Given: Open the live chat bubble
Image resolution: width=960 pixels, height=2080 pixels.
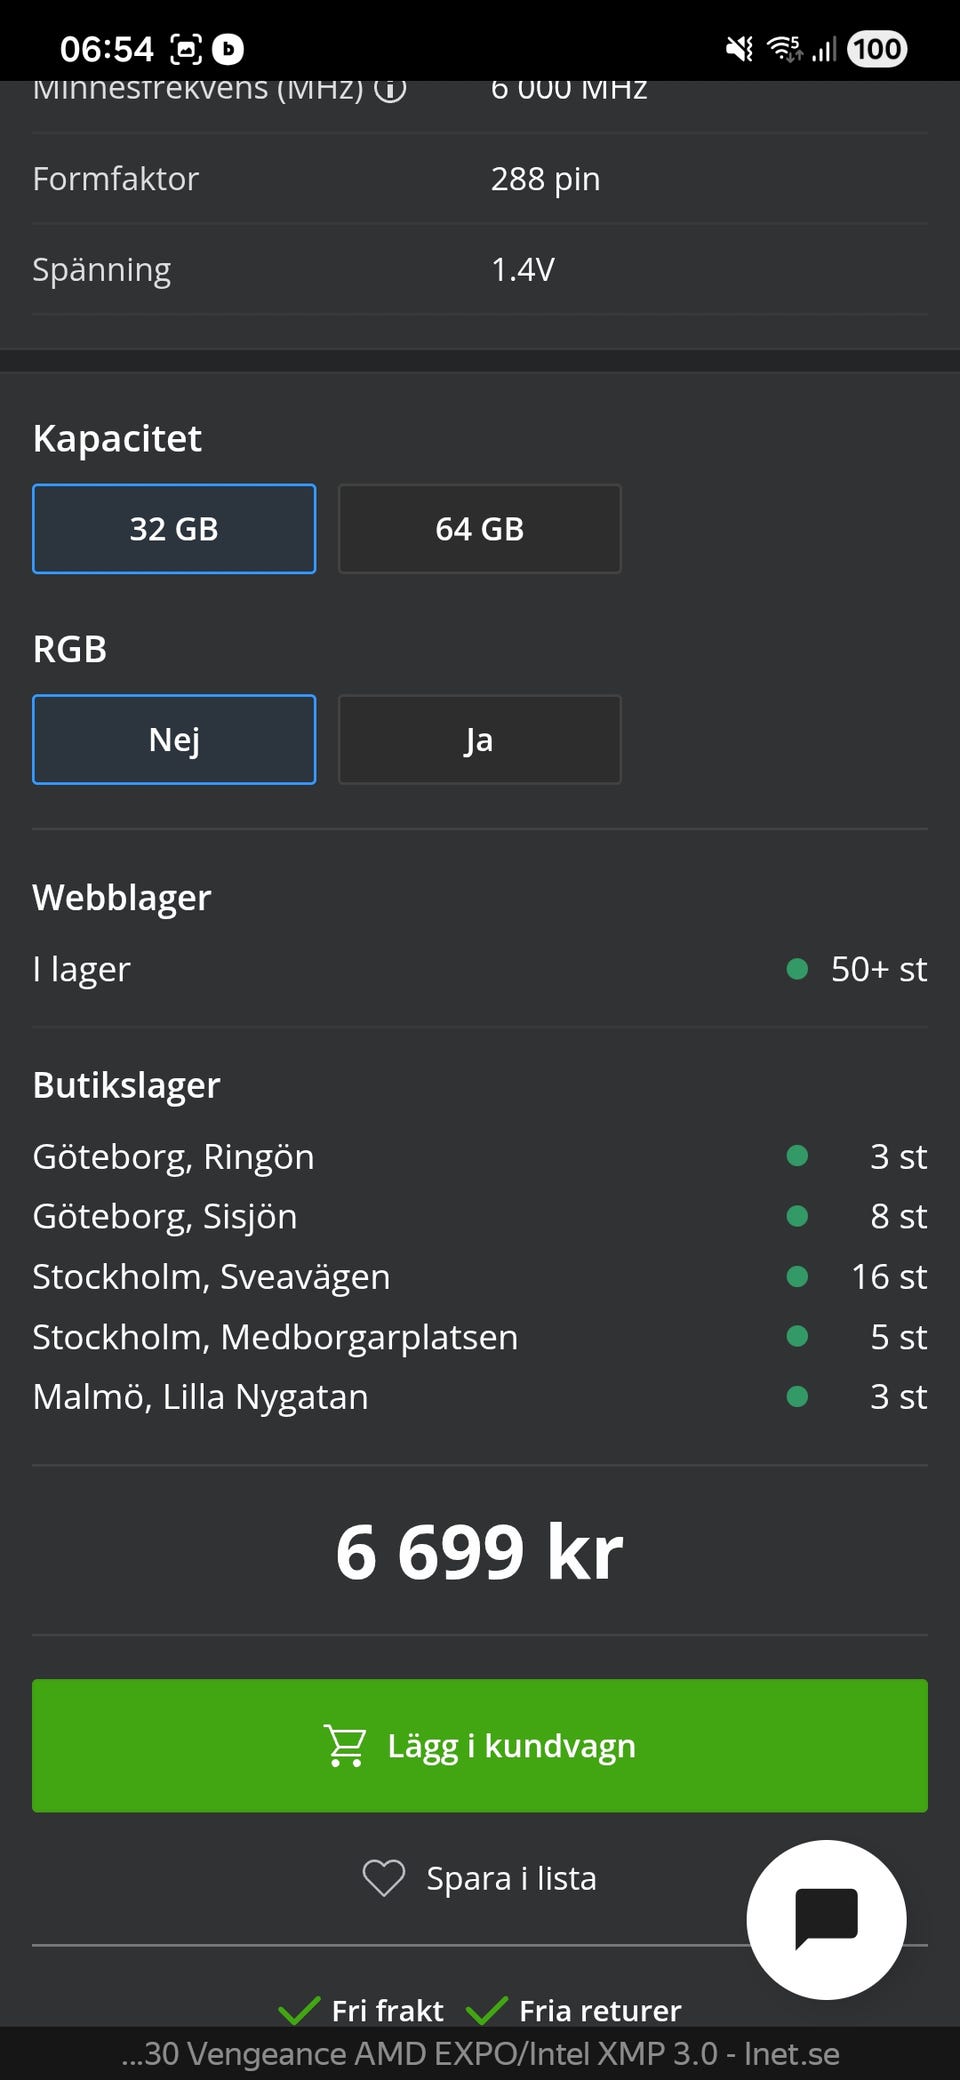Looking at the screenshot, I should click(826, 1919).
